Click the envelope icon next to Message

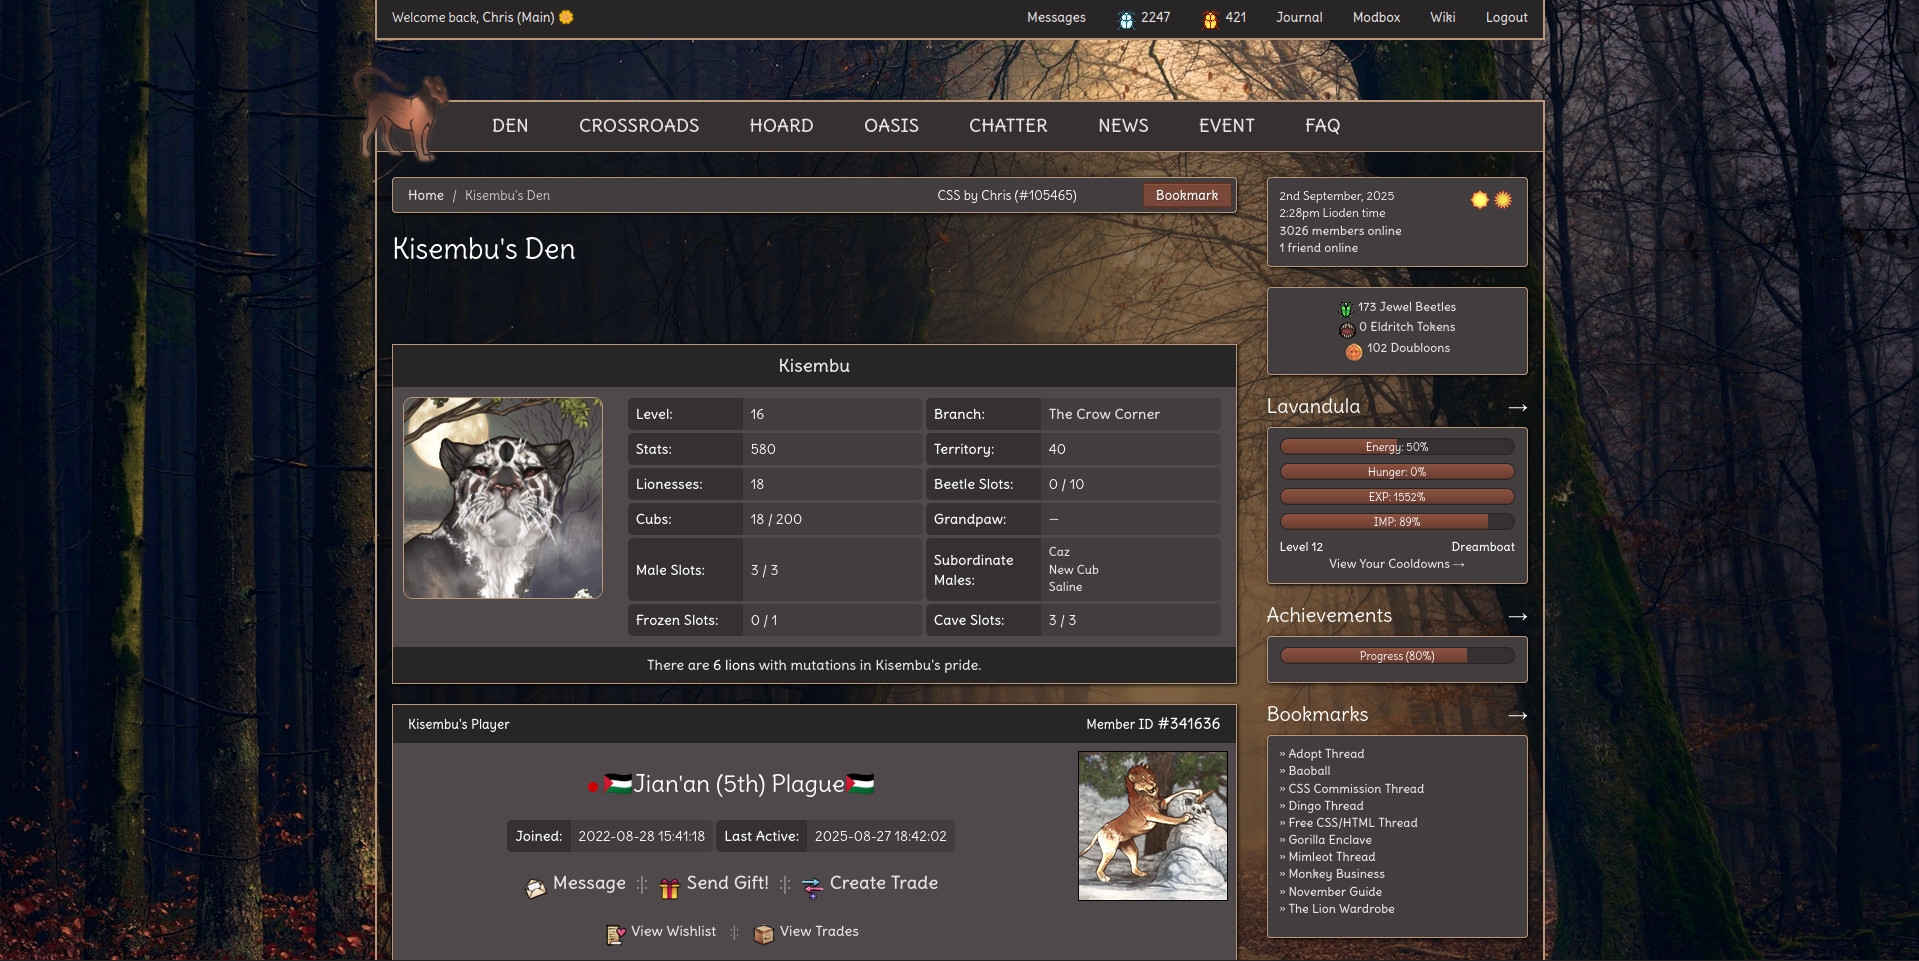tap(535, 887)
